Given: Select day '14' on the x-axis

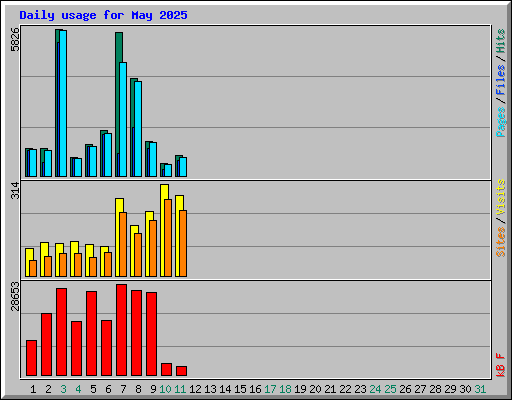Looking at the screenshot, I should 225,389.
